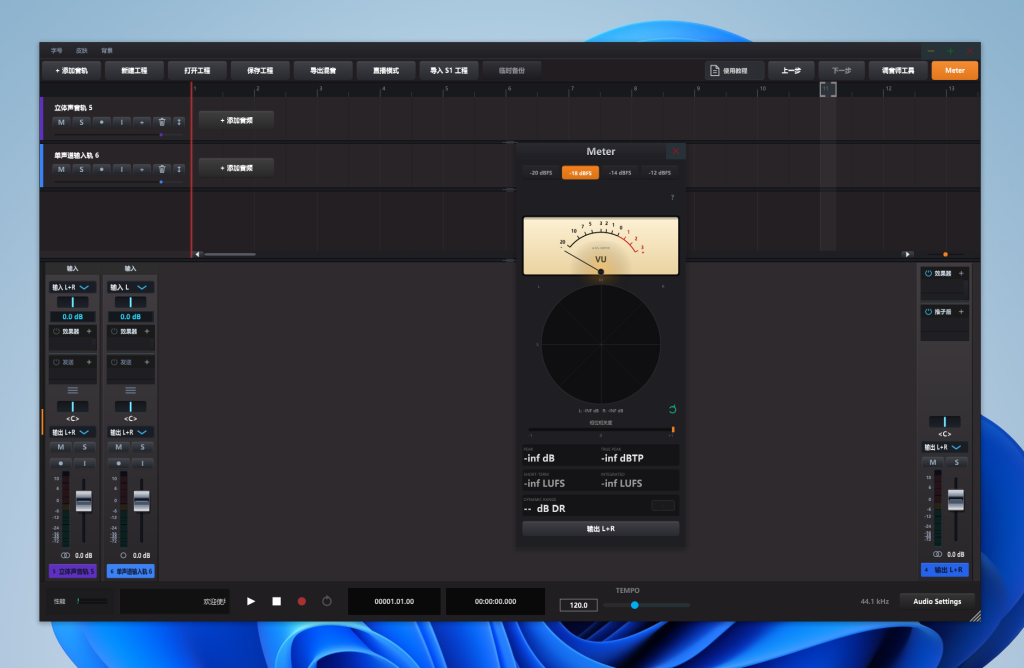Open the second menu bar item 皮肤
This screenshot has width=1024, height=668.
click(x=82, y=50)
